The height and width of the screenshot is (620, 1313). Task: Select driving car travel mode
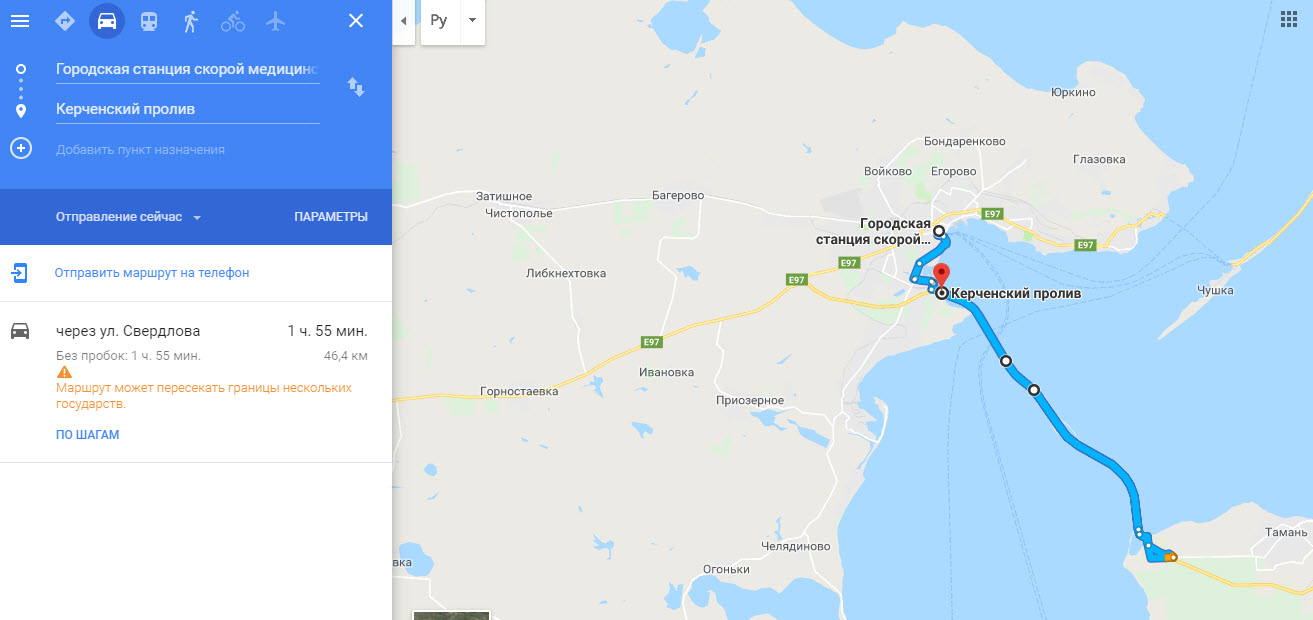coord(107,21)
